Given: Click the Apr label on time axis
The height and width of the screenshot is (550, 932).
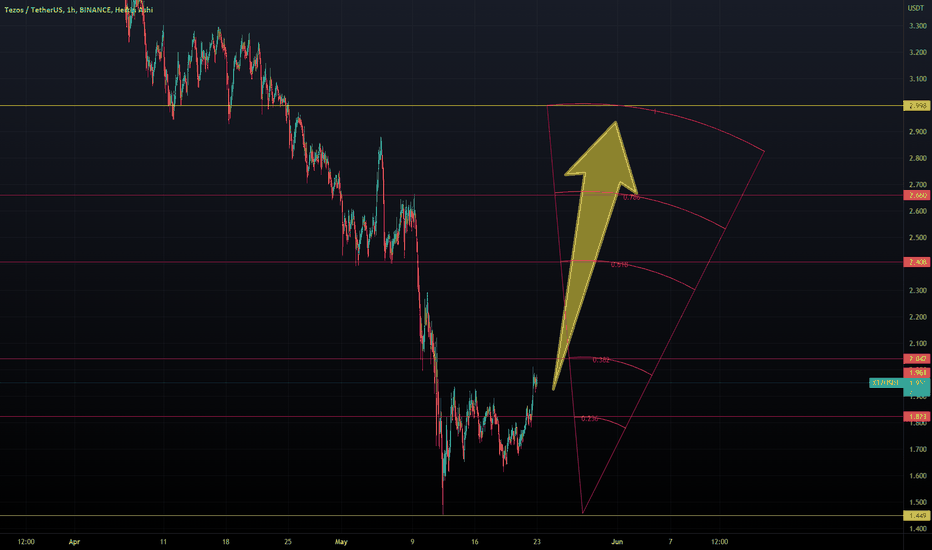Looking at the screenshot, I should pyautogui.click(x=74, y=542).
